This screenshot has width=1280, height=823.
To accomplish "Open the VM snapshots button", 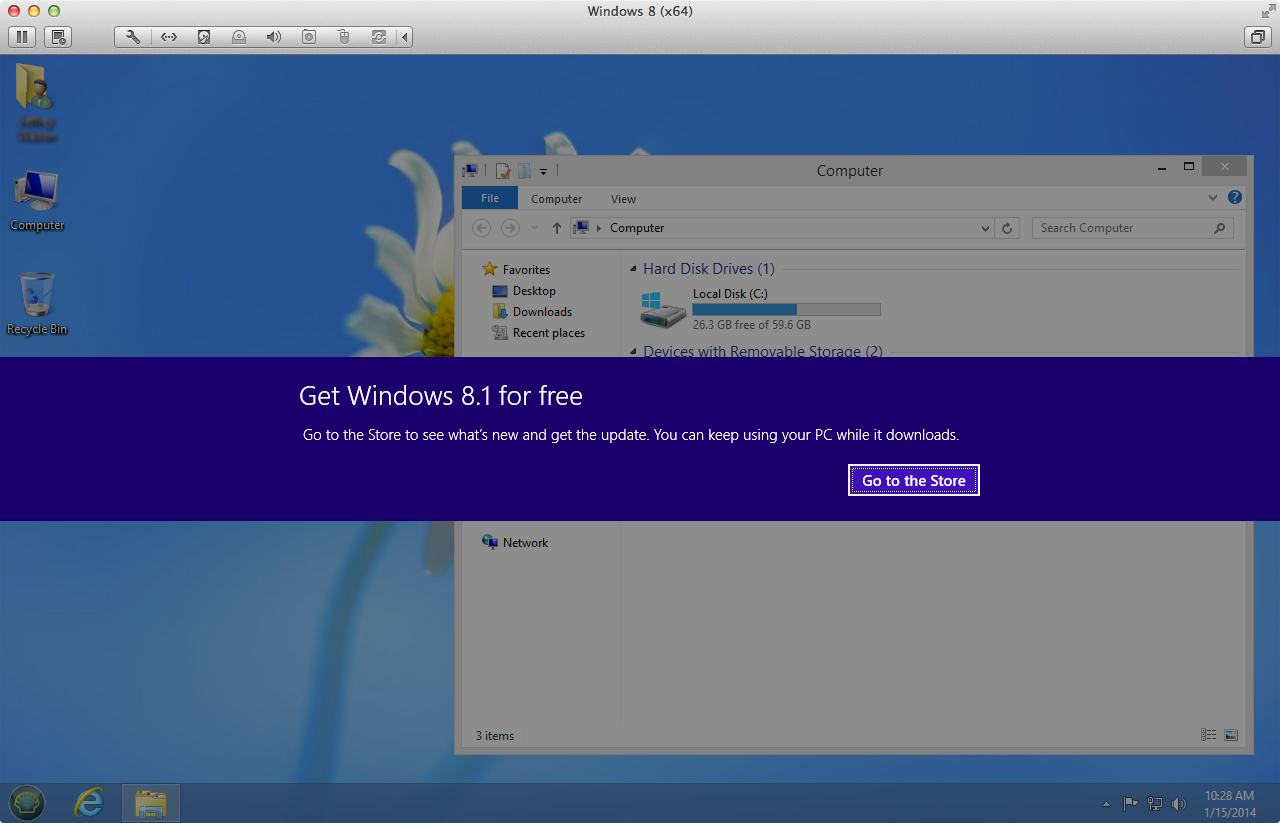I will click(58, 37).
